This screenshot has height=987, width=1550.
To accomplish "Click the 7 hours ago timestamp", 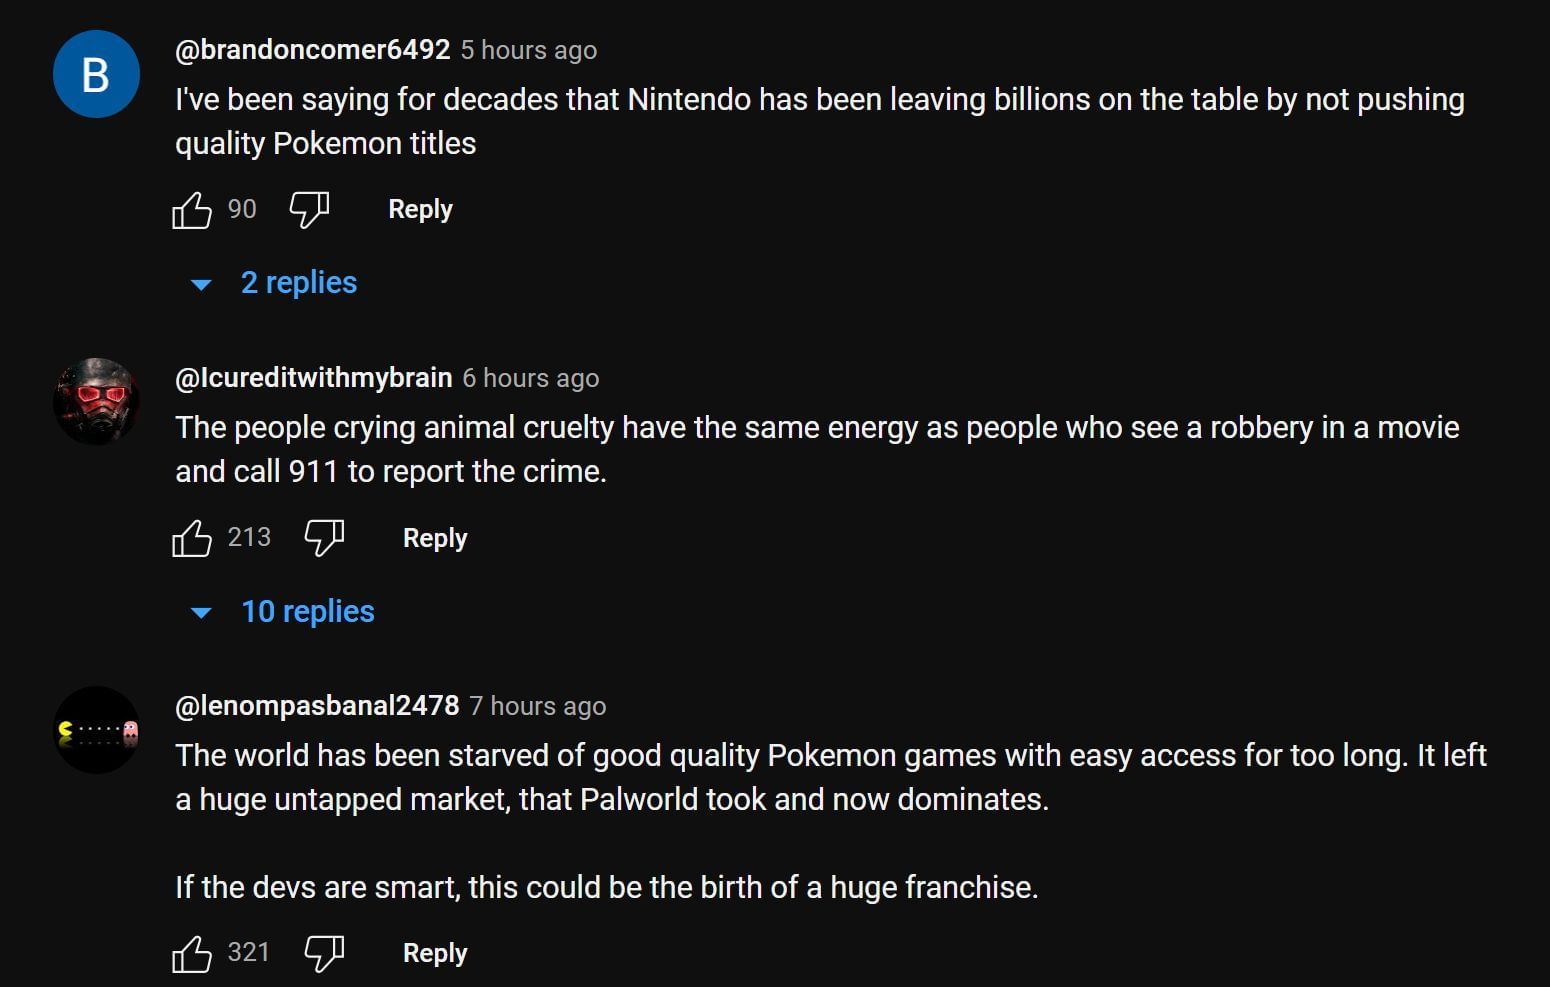I will pyautogui.click(x=538, y=706).
